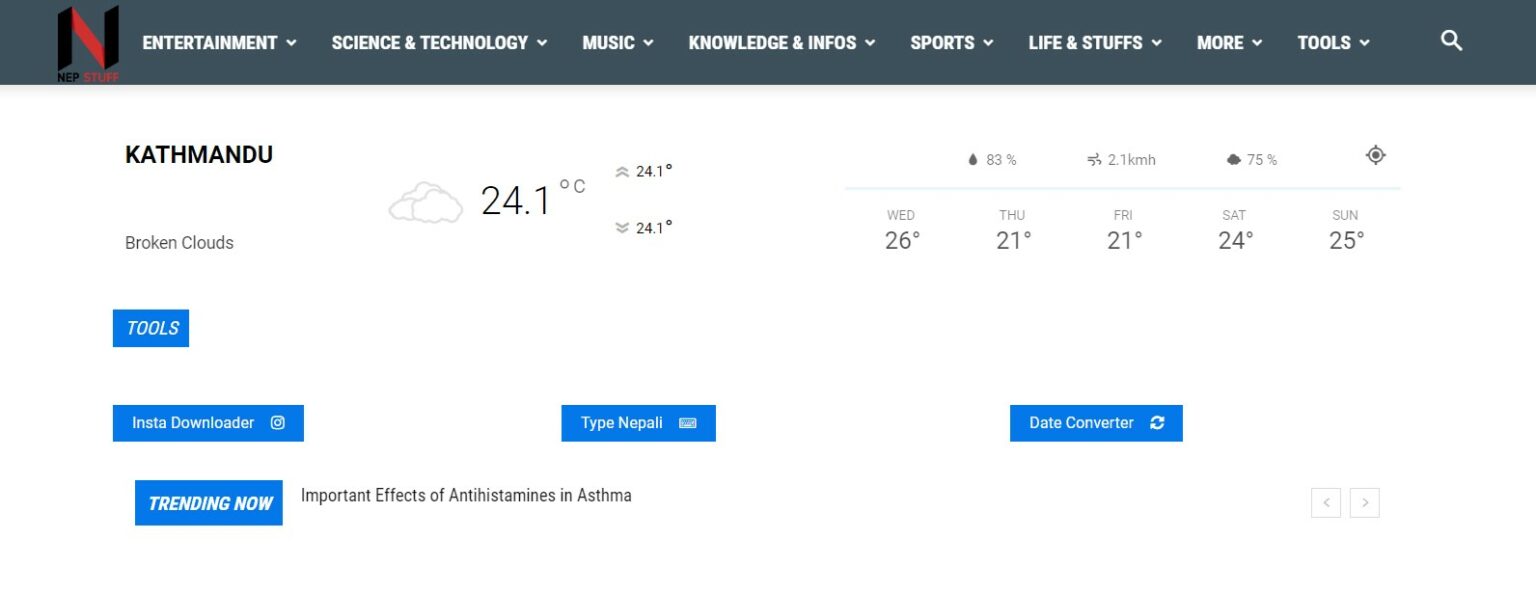Open the search icon
The height and width of the screenshot is (593, 1536).
point(1450,40)
